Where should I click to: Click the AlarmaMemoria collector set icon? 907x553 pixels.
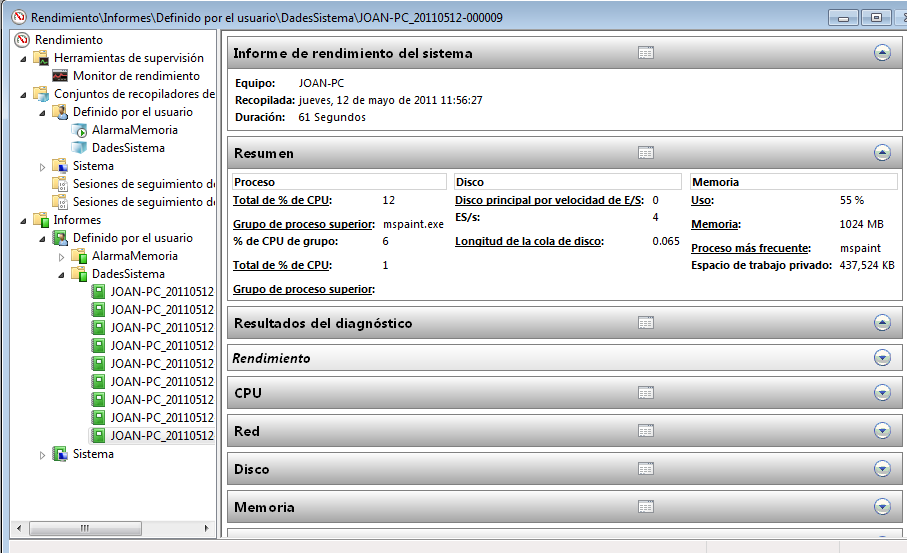(80, 130)
